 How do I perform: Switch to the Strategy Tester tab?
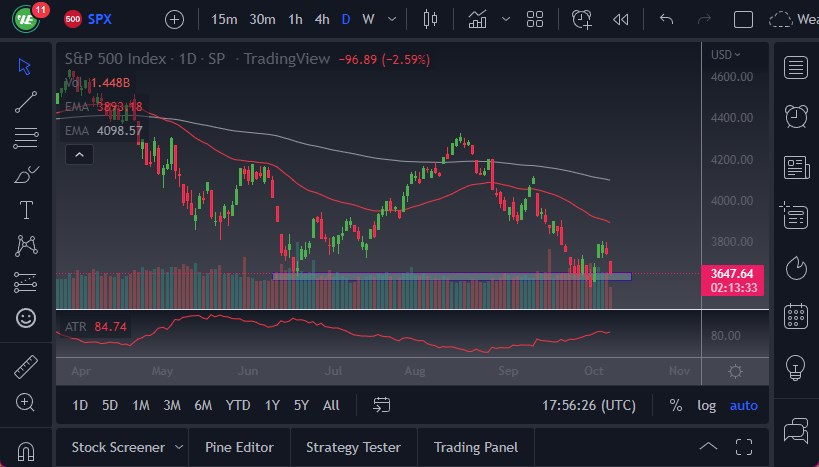click(x=353, y=447)
